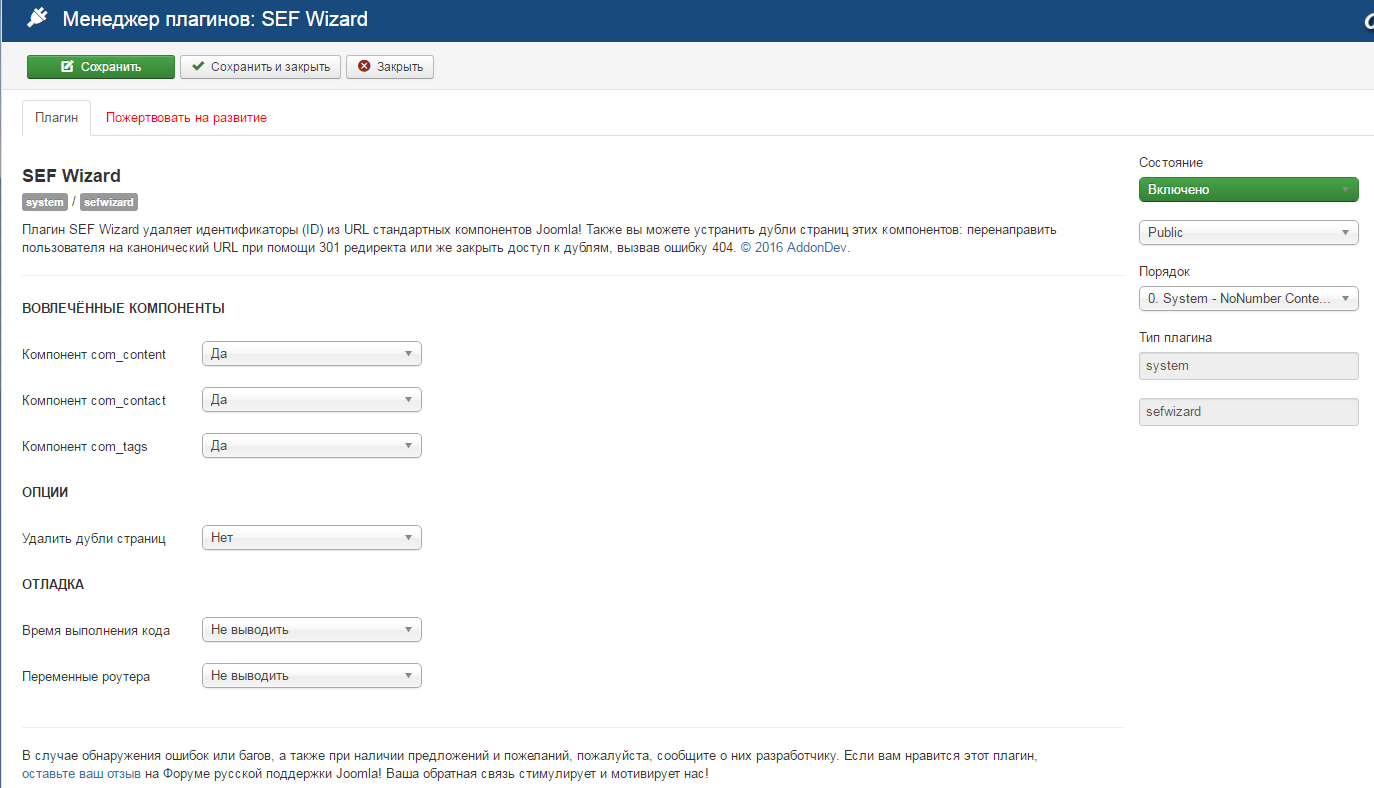The image size is (1374, 788).
Task: Click the sefwizard readonly field
Action: pos(1249,412)
